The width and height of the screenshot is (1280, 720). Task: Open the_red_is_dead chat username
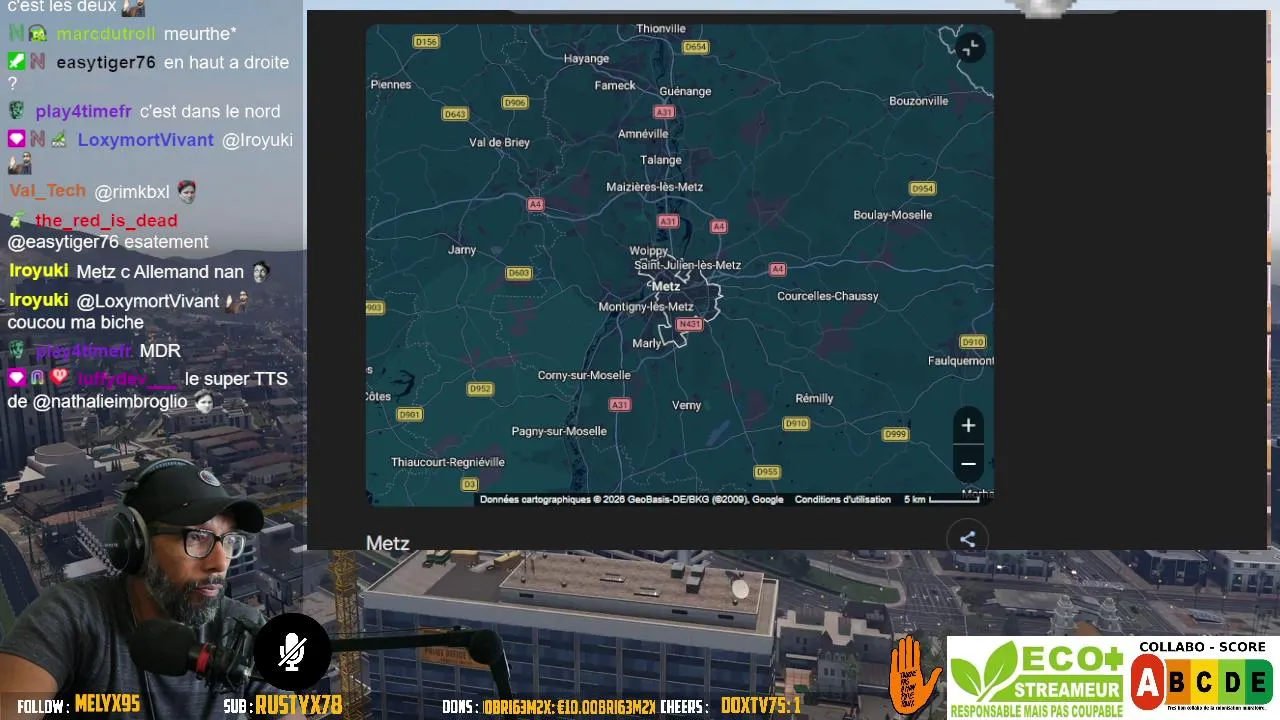pyautogui.click(x=106, y=220)
